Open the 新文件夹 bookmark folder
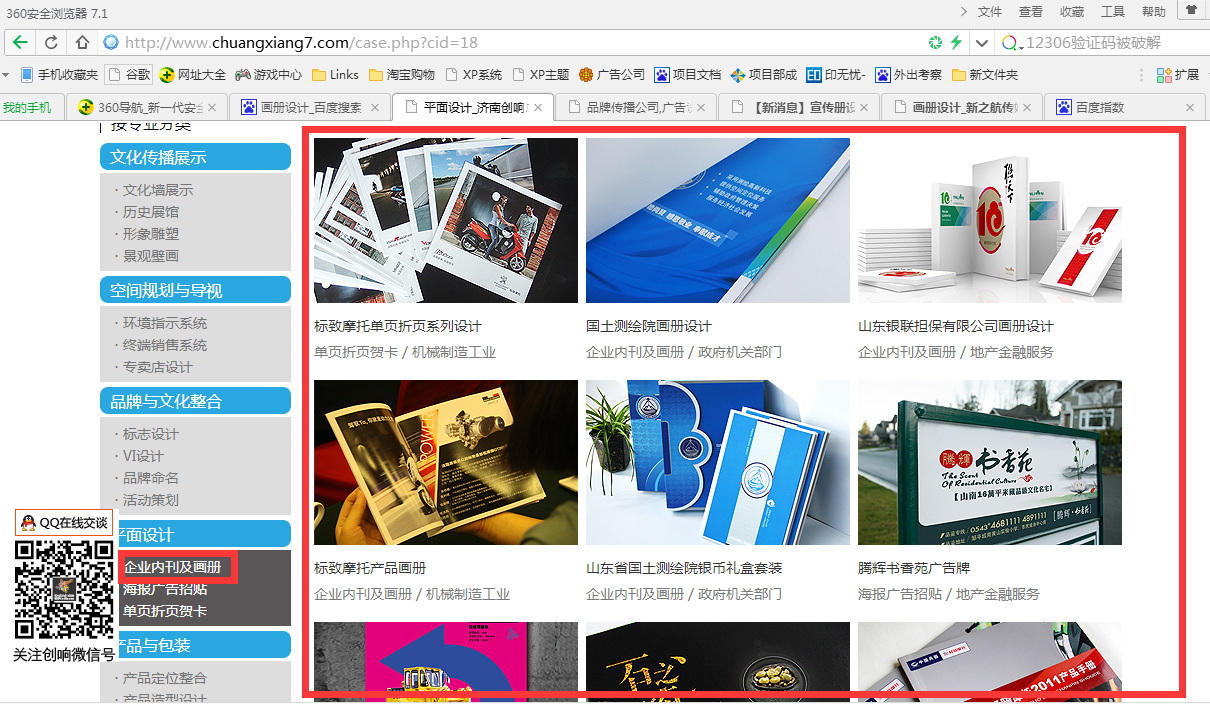Image resolution: width=1210 pixels, height=704 pixels. coord(985,74)
